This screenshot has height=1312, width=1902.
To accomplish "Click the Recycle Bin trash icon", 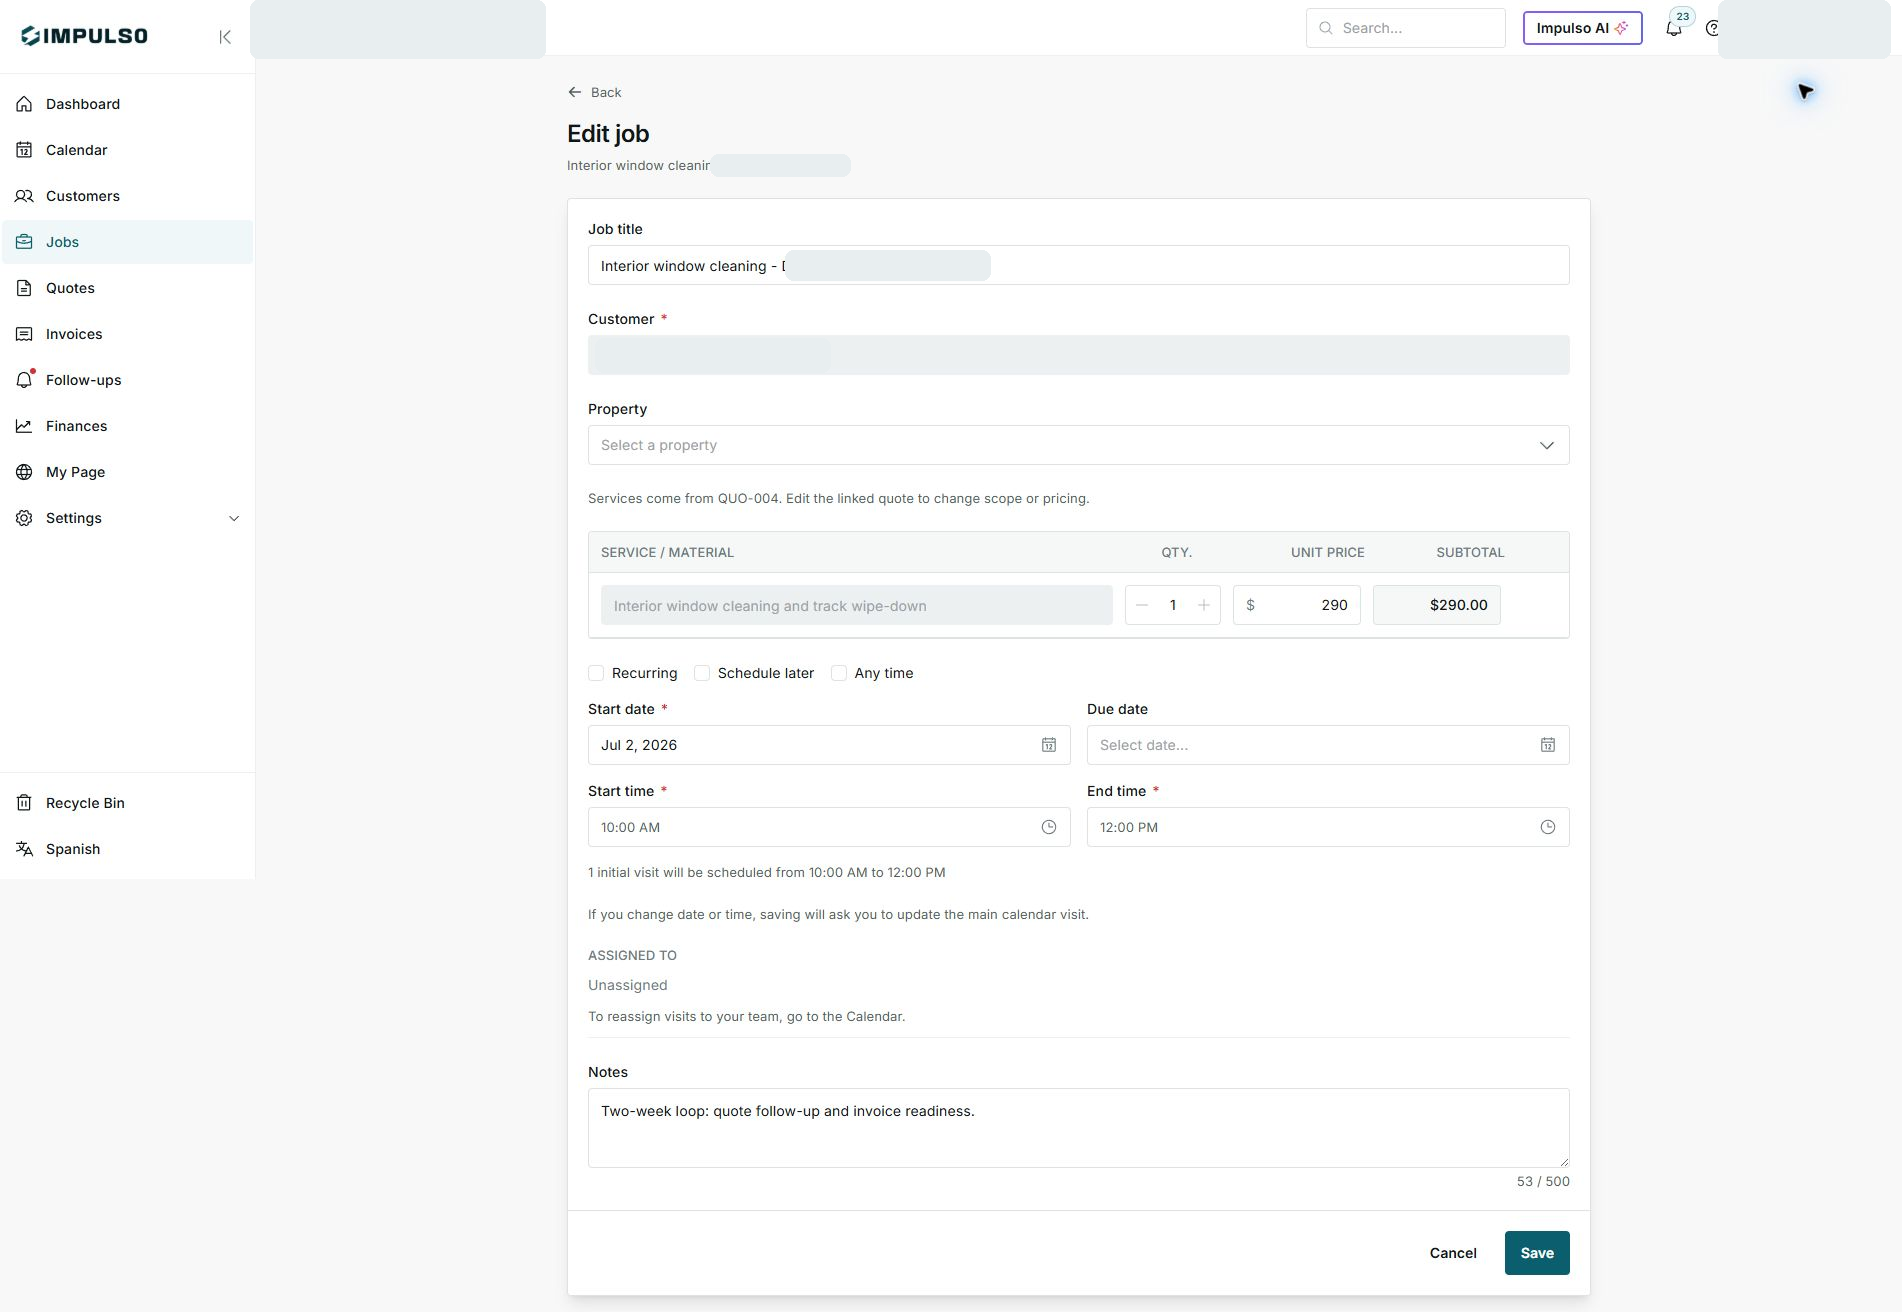I will [x=24, y=803].
